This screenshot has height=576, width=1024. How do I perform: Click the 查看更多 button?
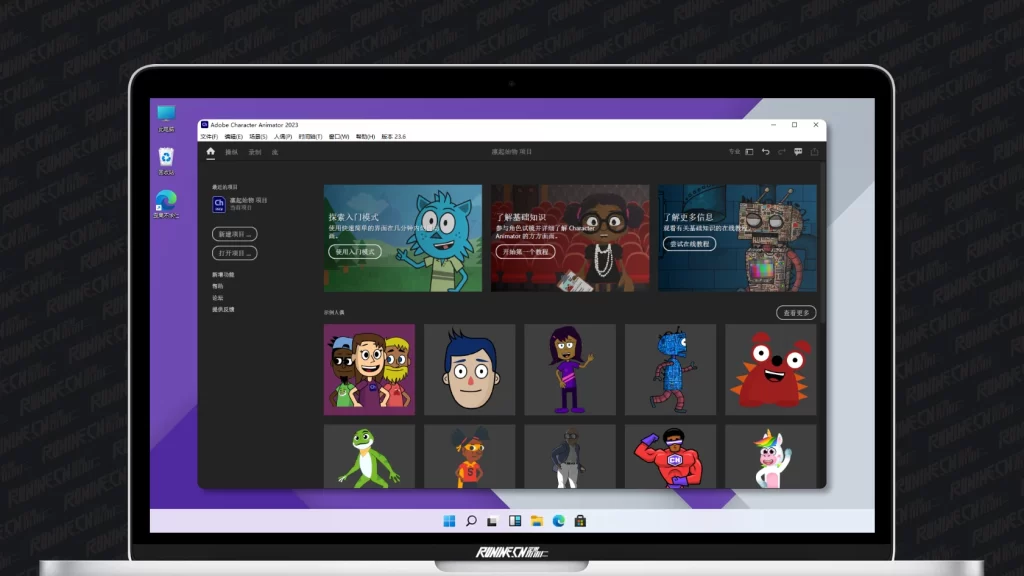coord(796,313)
